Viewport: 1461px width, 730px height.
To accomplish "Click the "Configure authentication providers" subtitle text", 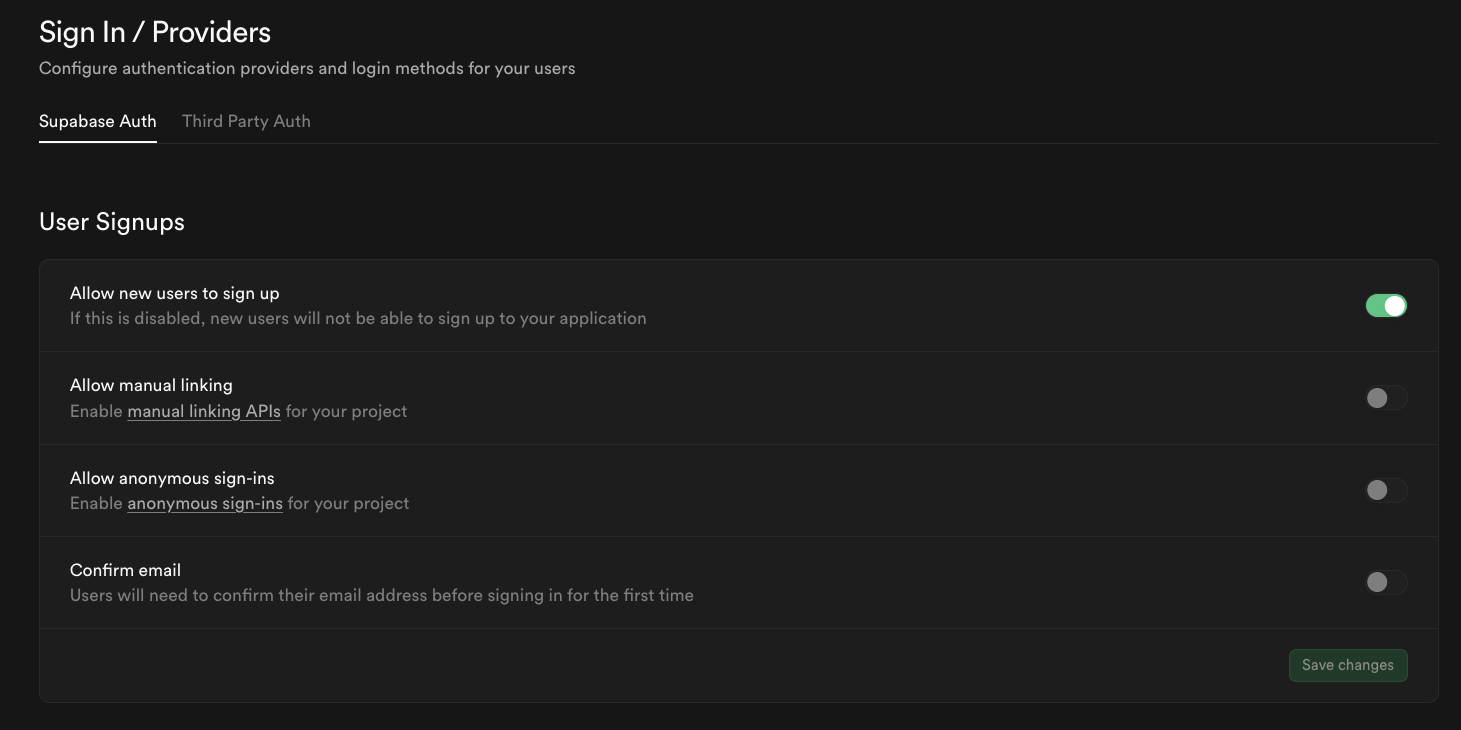I will coord(307,69).
